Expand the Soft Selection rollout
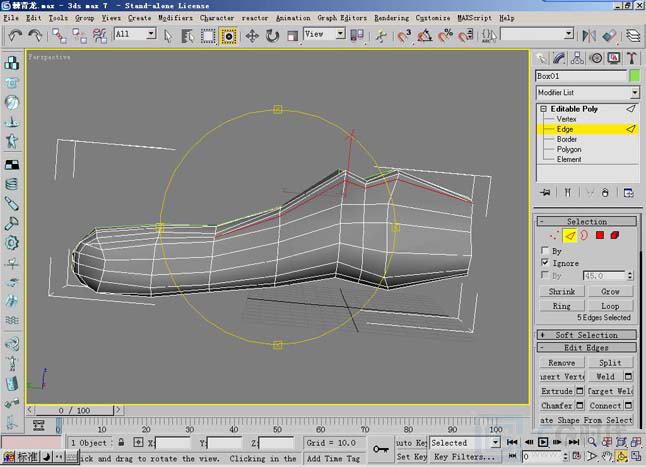646x467 pixels. (x=587, y=335)
